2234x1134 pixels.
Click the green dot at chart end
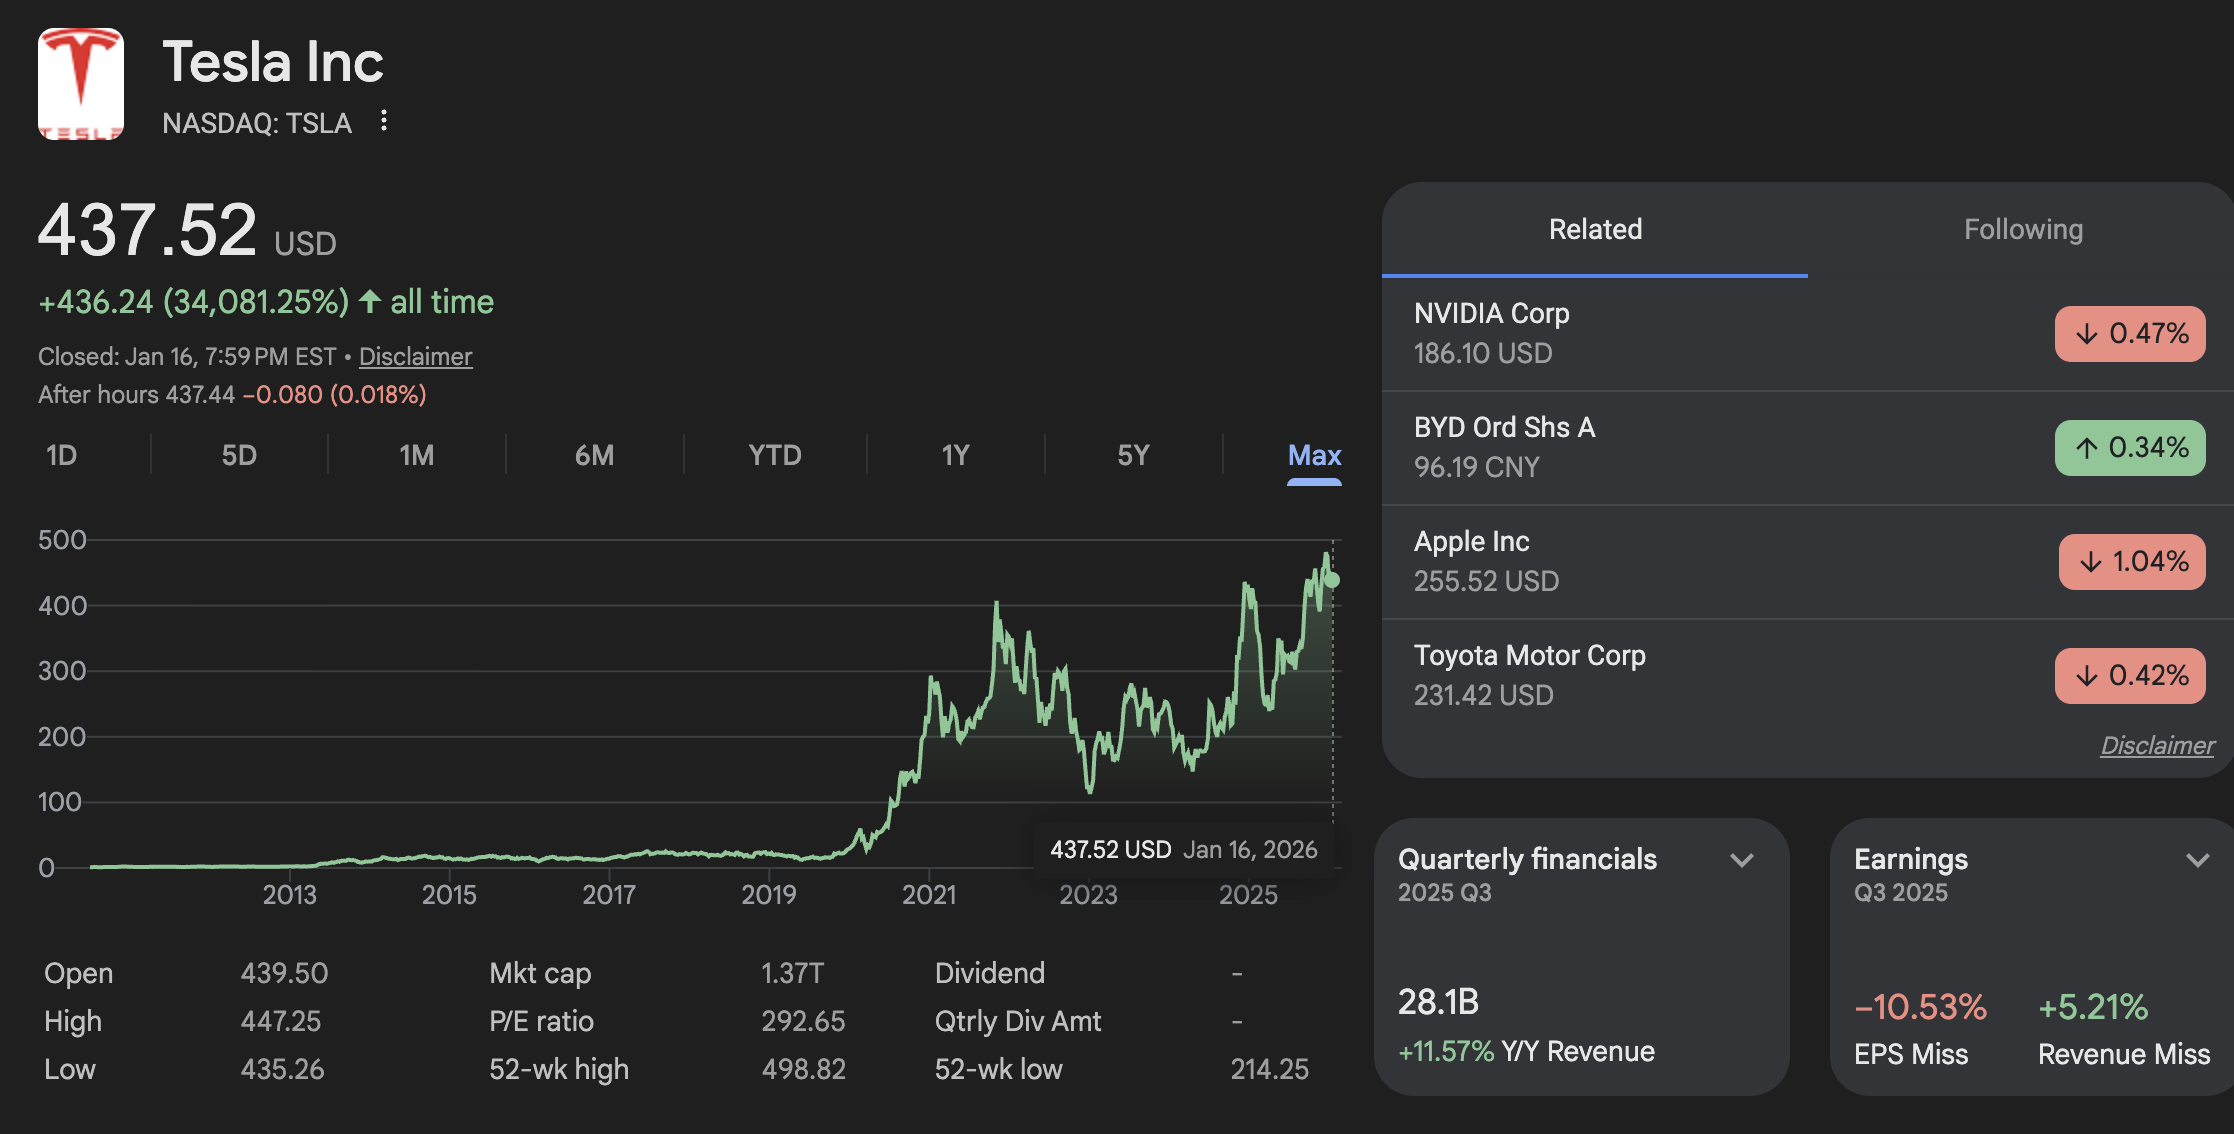(1332, 580)
